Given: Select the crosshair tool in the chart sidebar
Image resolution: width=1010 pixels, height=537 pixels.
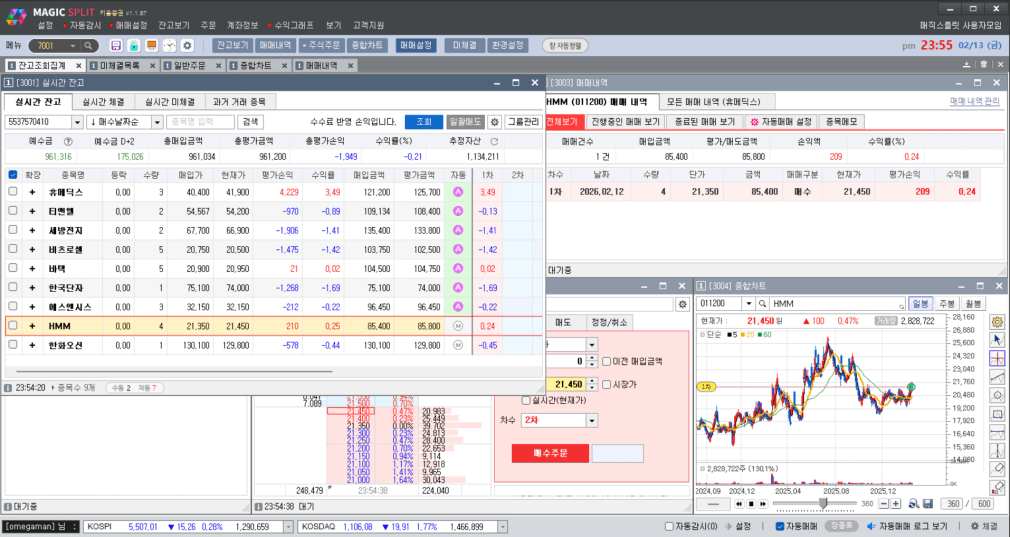Looking at the screenshot, I should pos(997,357).
